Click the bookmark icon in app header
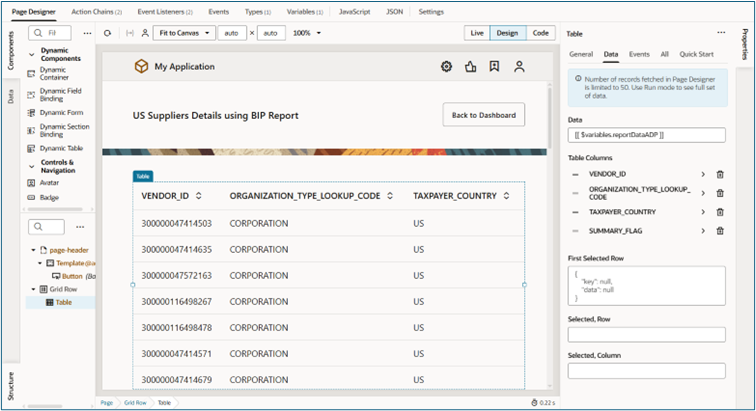Image resolution: width=756 pixels, height=411 pixels. pos(494,67)
